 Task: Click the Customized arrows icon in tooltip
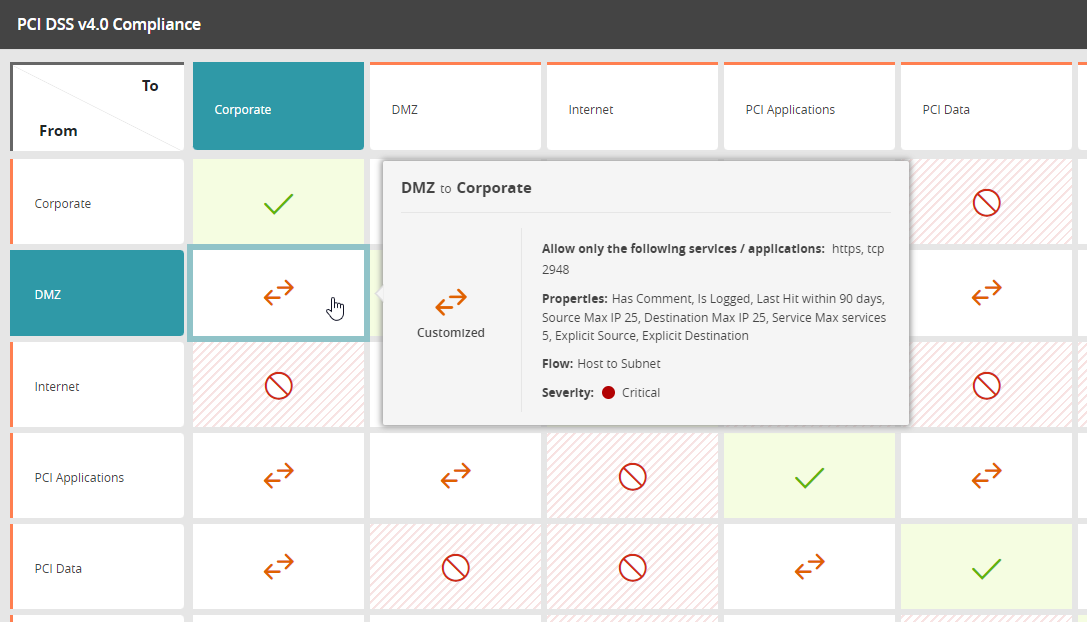451,300
